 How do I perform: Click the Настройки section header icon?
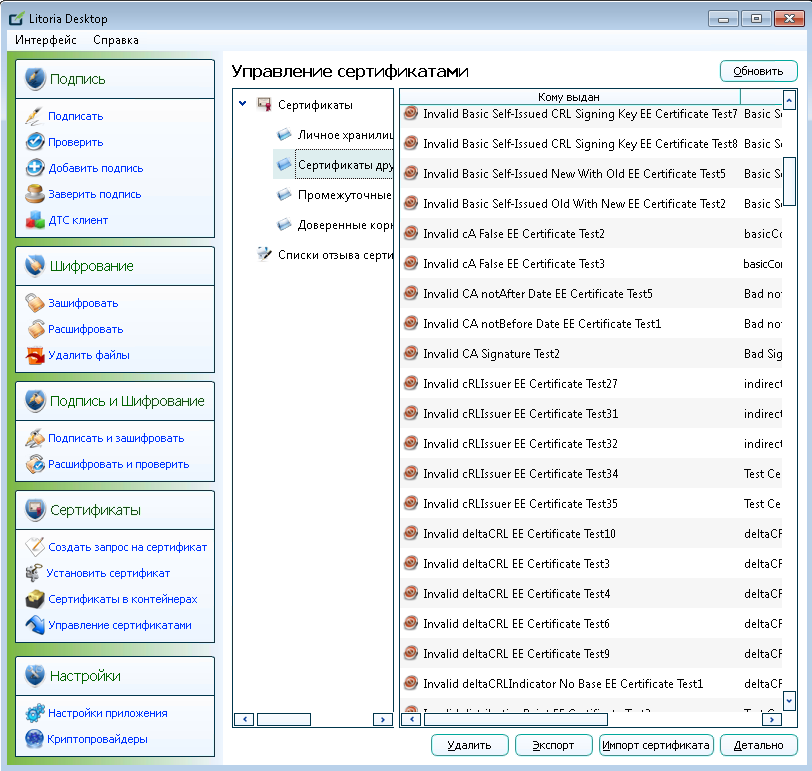(35, 676)
